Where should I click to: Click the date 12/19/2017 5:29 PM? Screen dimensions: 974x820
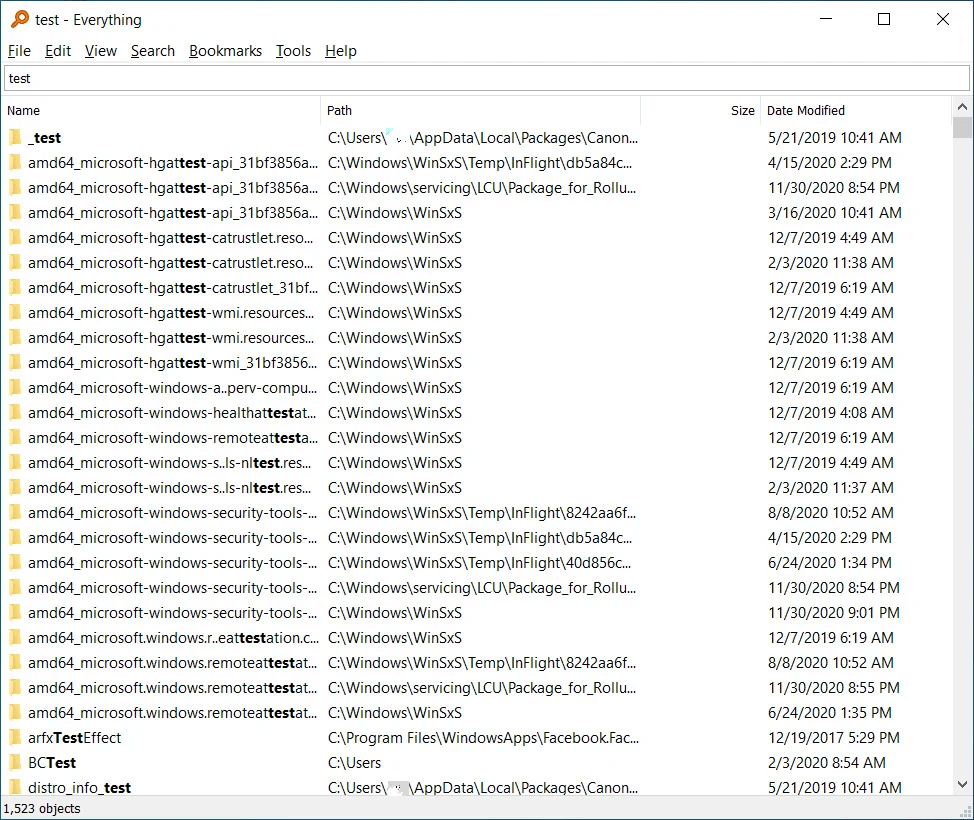834,737
